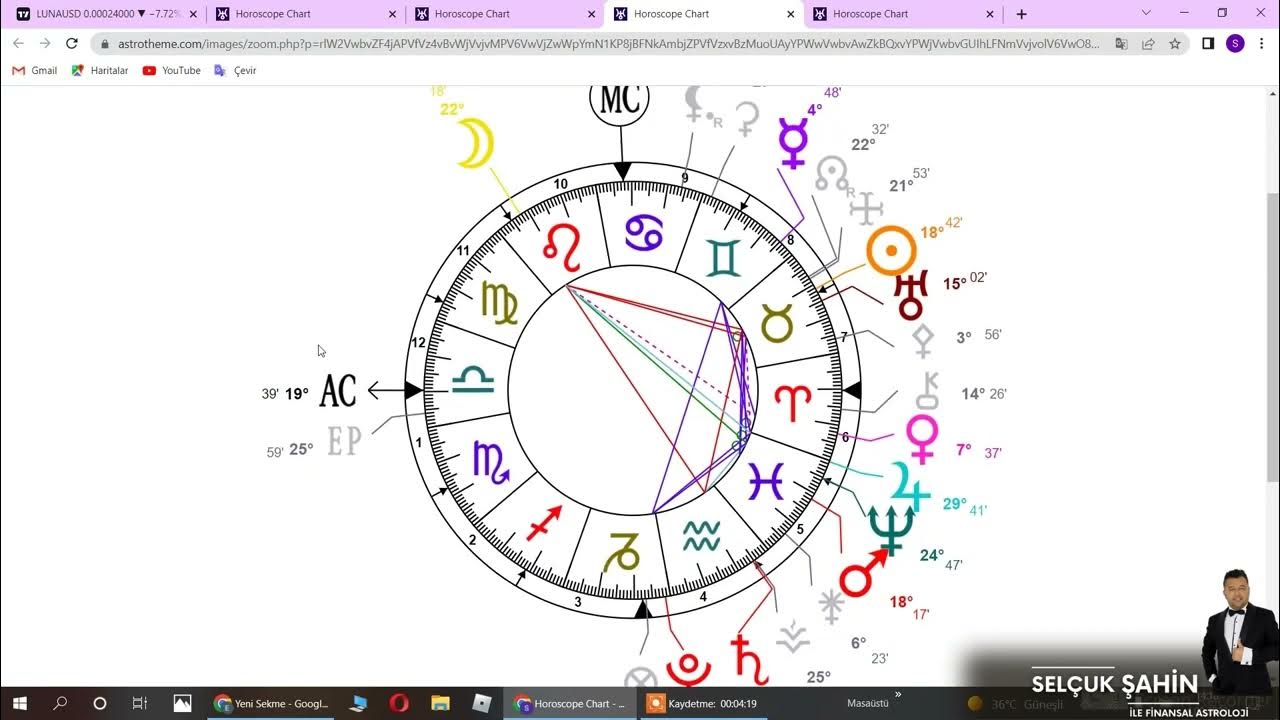1280x720 pixels.
Task: Open the Haritalar bookmark
Action: click(100, 71)
